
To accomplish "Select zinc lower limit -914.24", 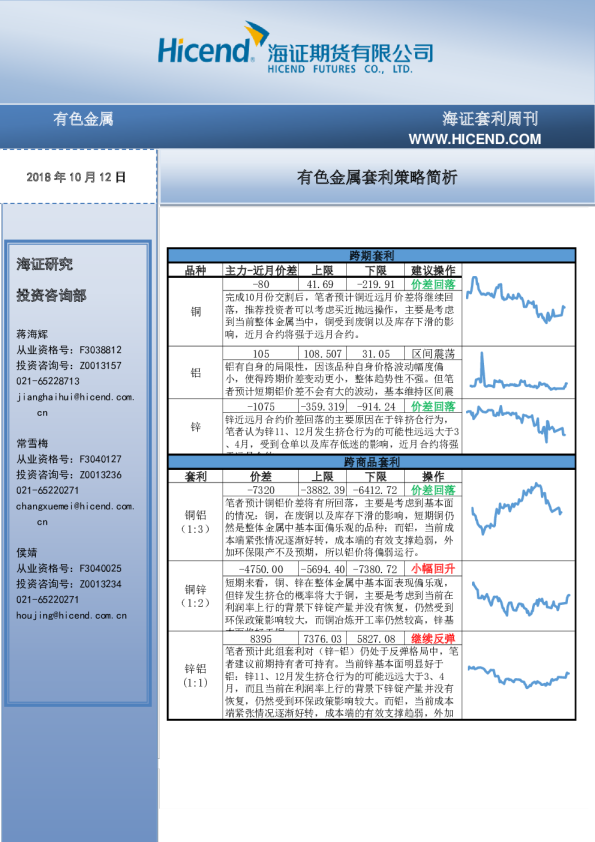I will pyautogui.click(x=375, y=407).
